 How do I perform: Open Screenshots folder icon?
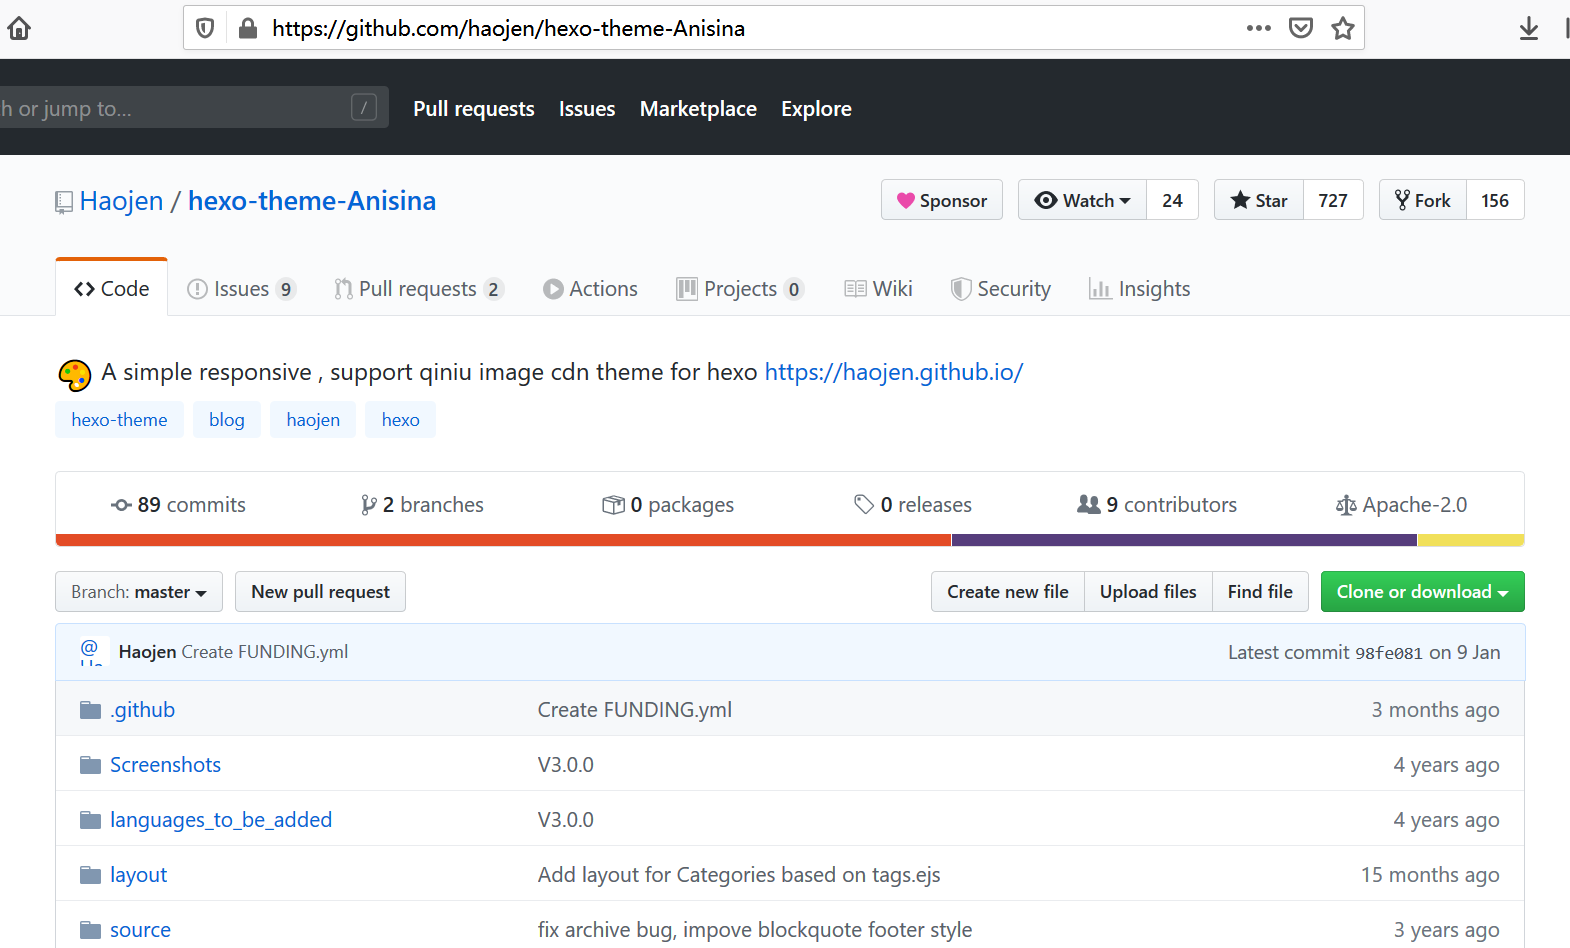click(x=91, y=765)
